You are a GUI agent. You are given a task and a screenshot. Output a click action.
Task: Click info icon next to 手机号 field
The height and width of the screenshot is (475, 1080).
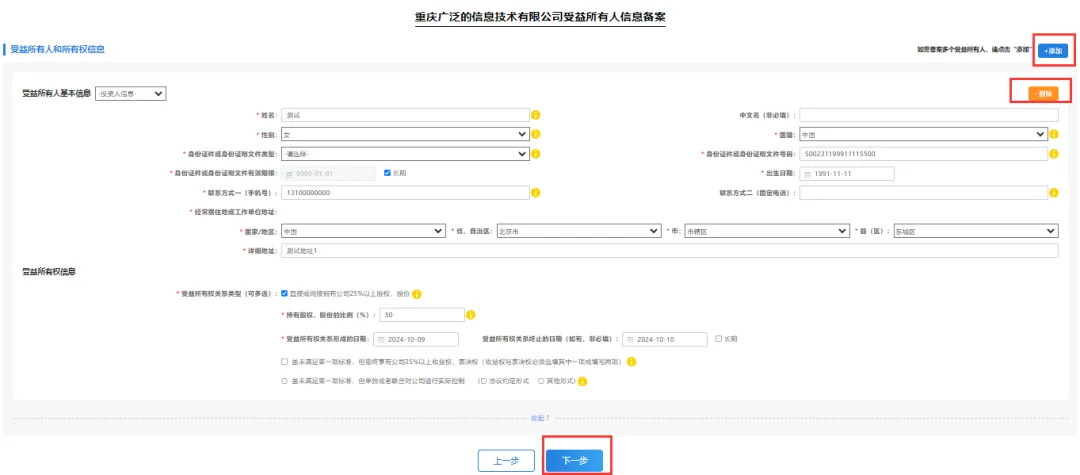point(535,193)
